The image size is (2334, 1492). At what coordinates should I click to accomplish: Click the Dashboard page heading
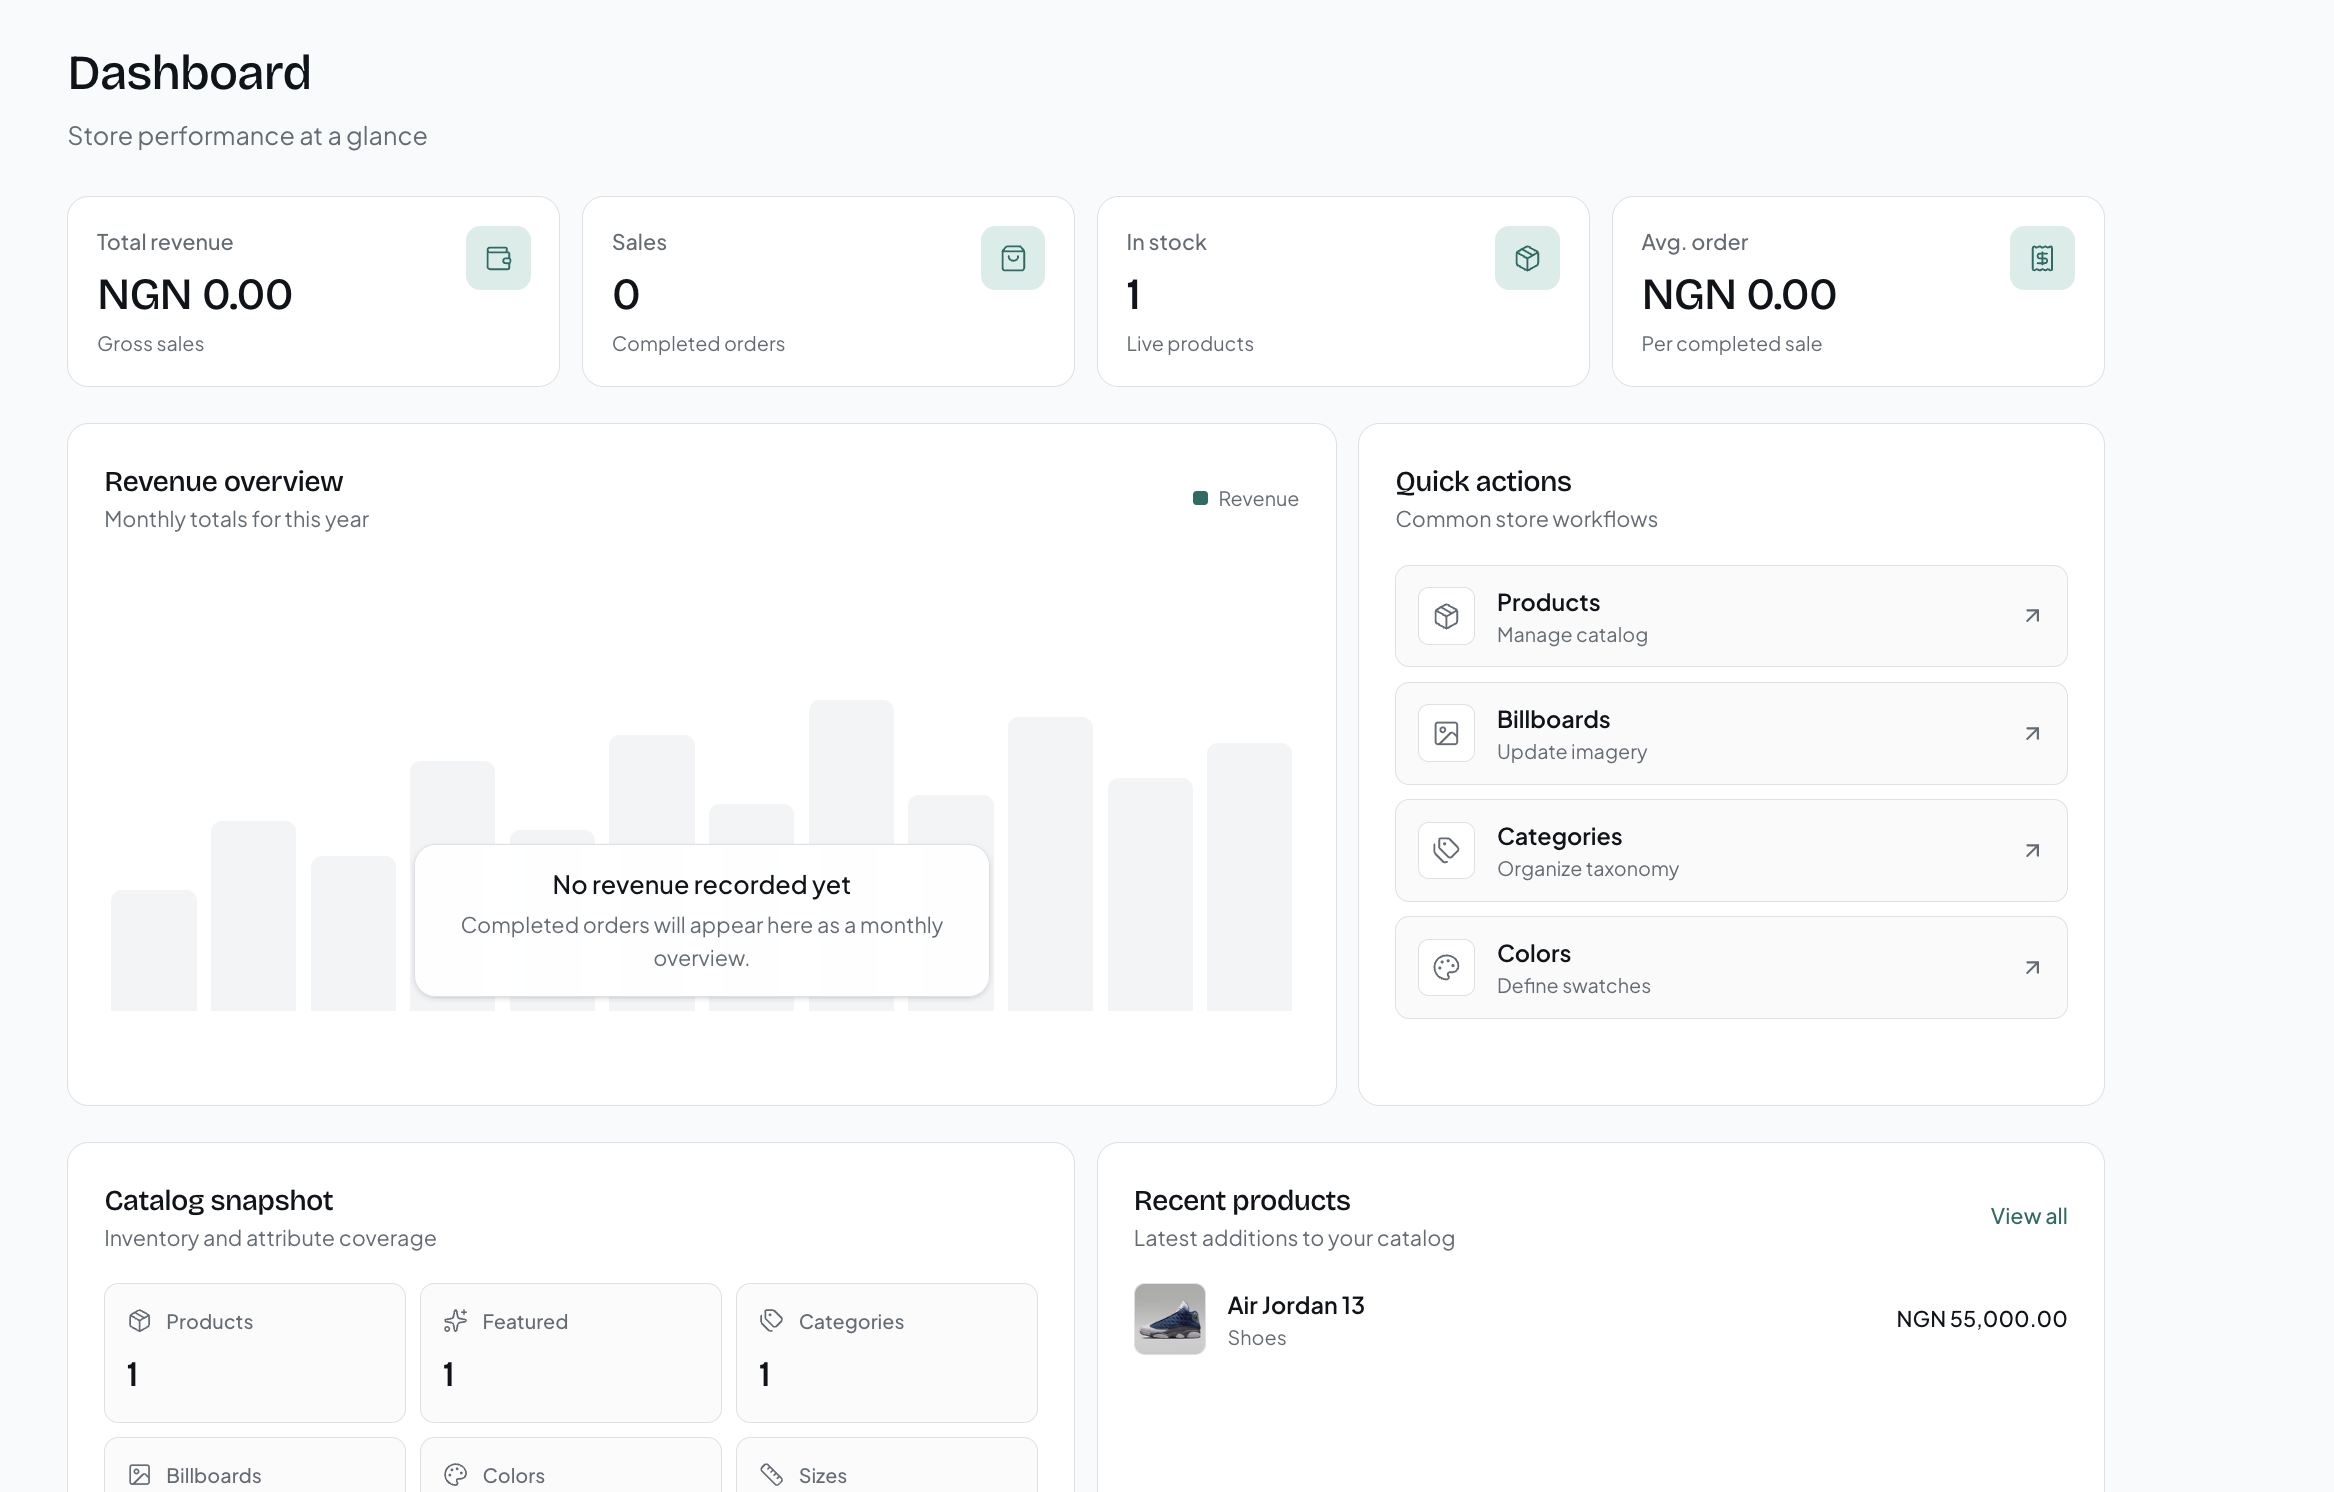coord(189,73)
